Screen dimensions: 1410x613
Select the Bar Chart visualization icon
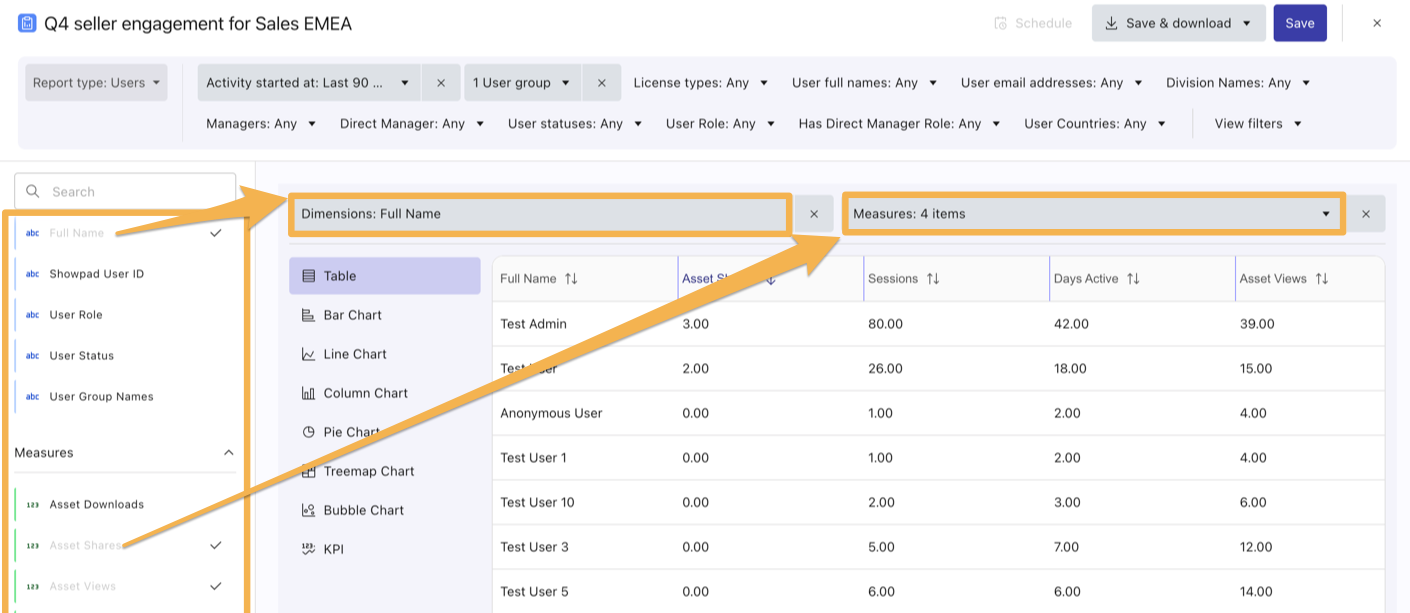(308, 315)
